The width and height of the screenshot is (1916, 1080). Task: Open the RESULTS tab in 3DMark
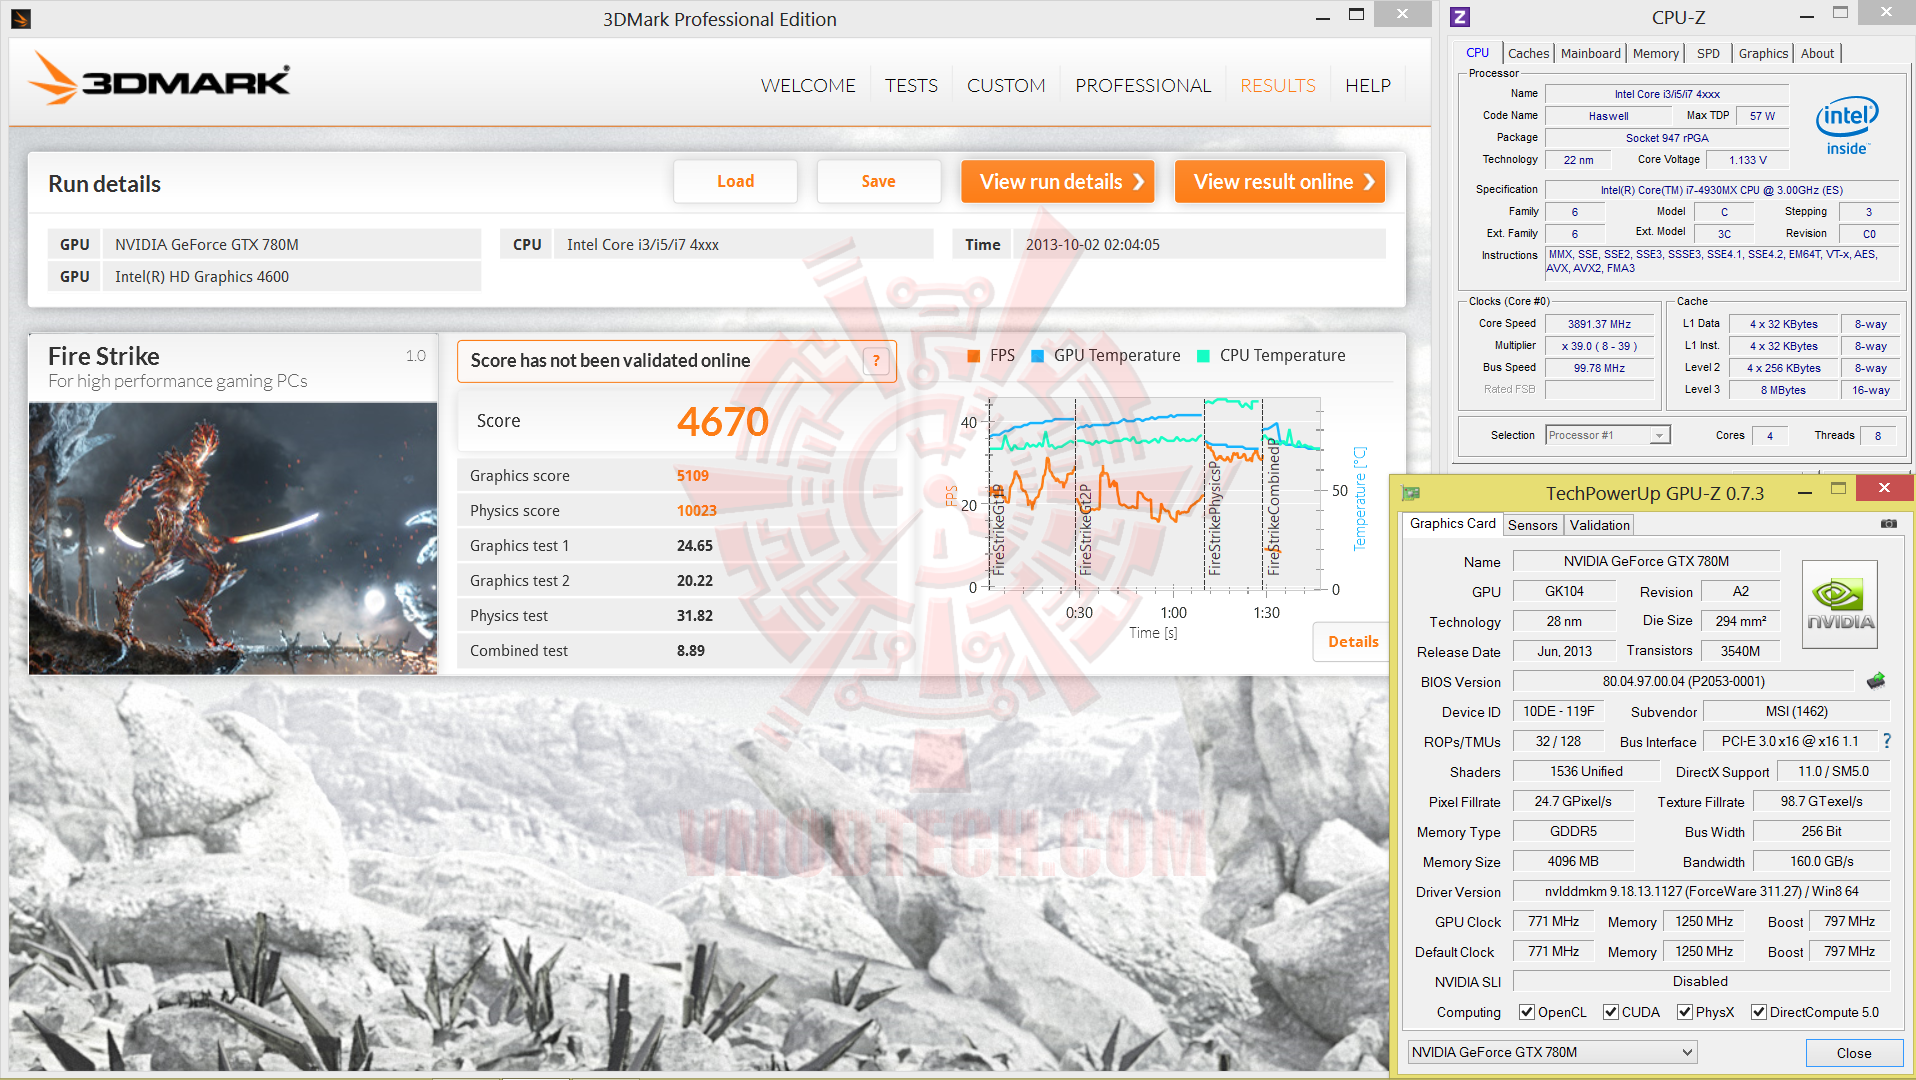pos(1278,86)
